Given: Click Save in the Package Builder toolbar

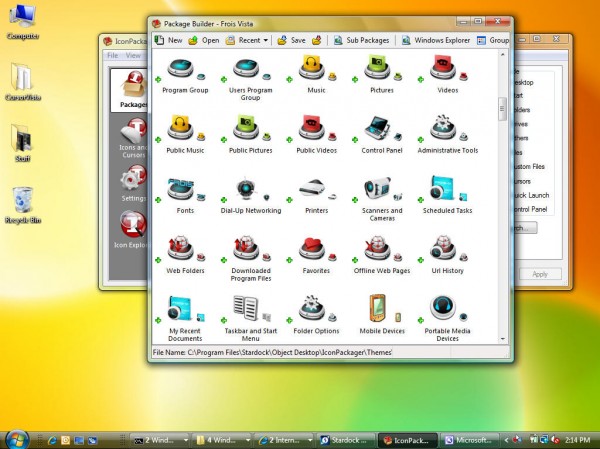Looking at the screenshot, I should coord(291,40).
